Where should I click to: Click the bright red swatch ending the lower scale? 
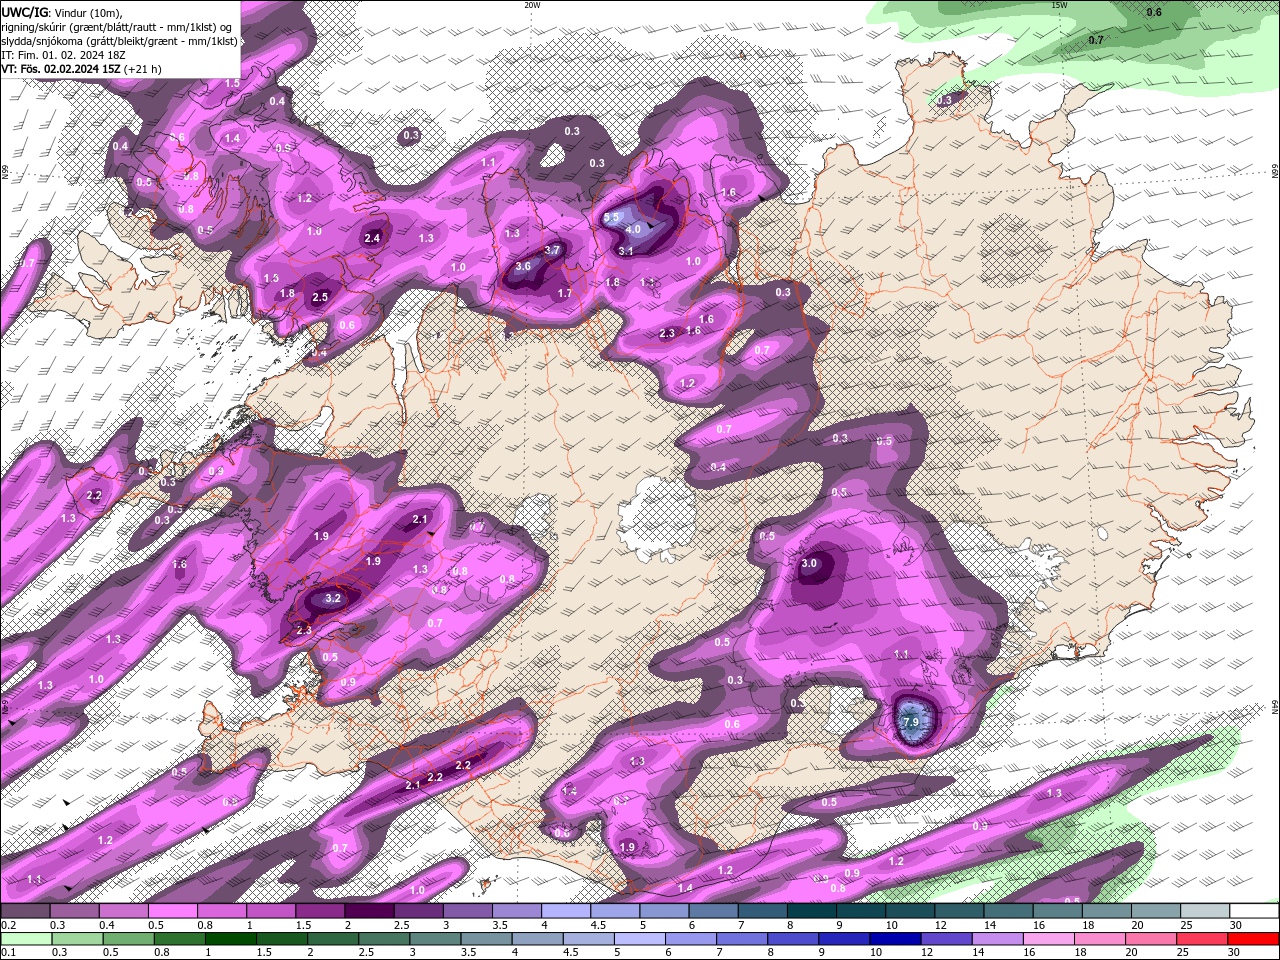1254,939
